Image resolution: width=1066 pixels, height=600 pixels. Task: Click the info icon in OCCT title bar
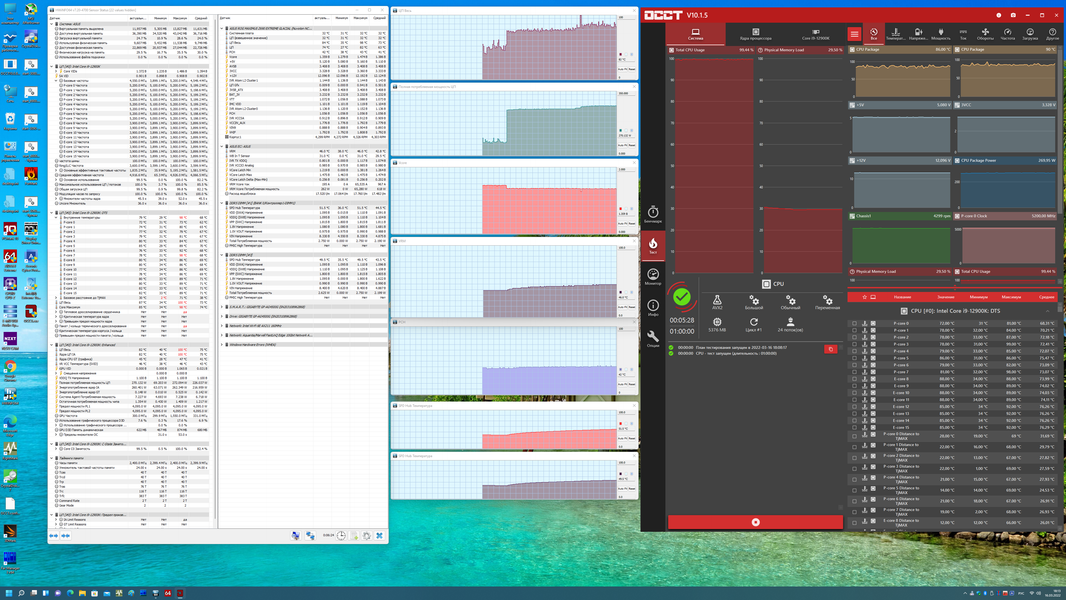999,15
